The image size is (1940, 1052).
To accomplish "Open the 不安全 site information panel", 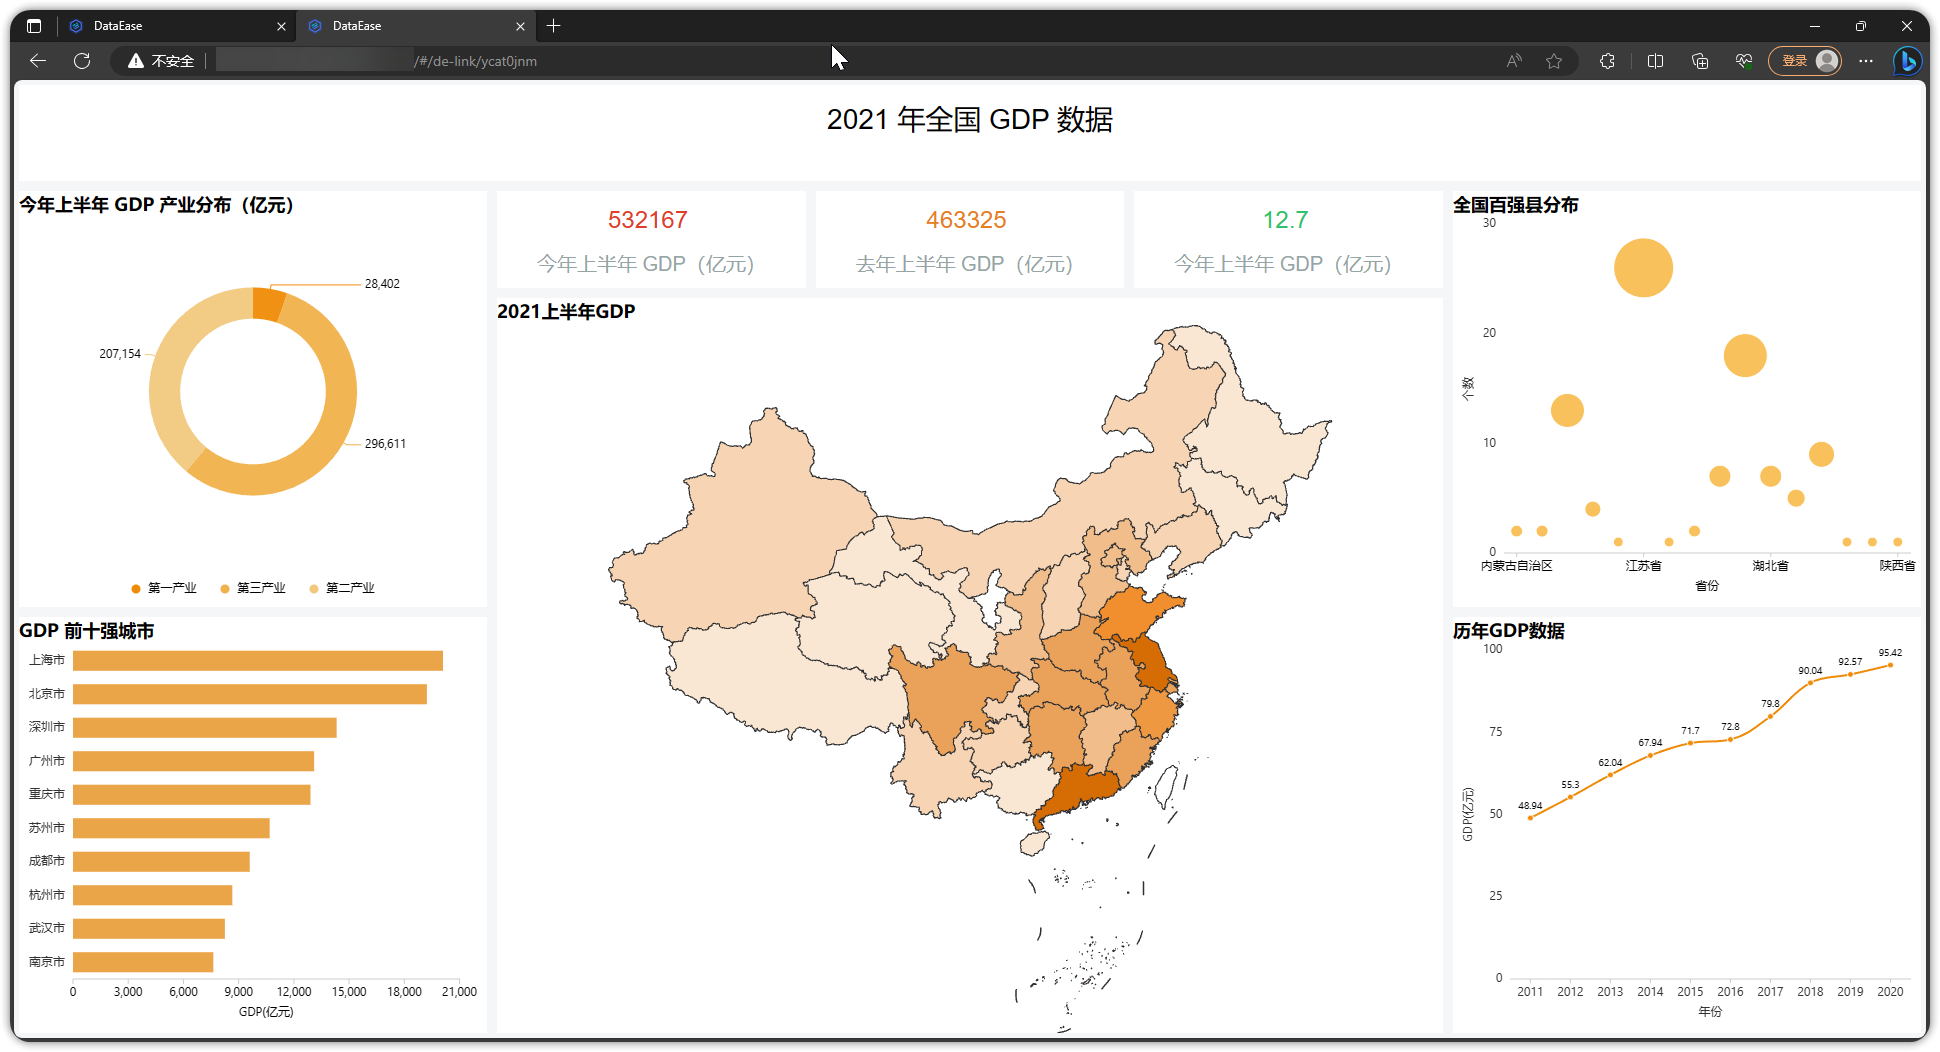I will point(160,61).
